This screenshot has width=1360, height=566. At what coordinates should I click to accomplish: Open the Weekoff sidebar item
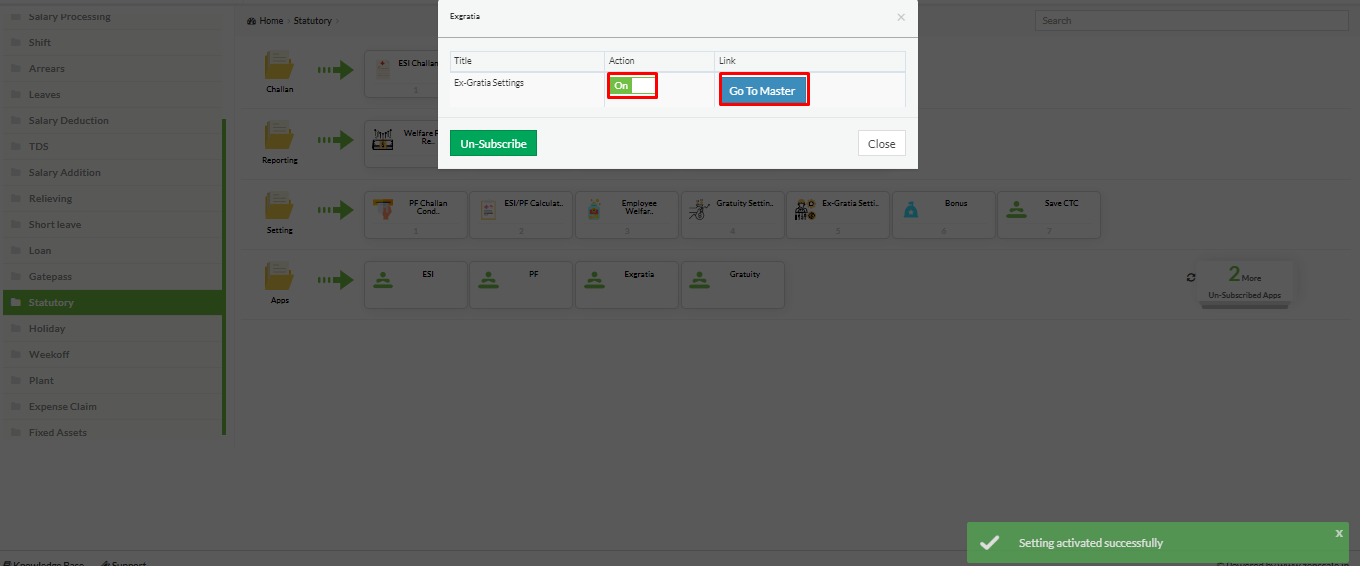112,354
